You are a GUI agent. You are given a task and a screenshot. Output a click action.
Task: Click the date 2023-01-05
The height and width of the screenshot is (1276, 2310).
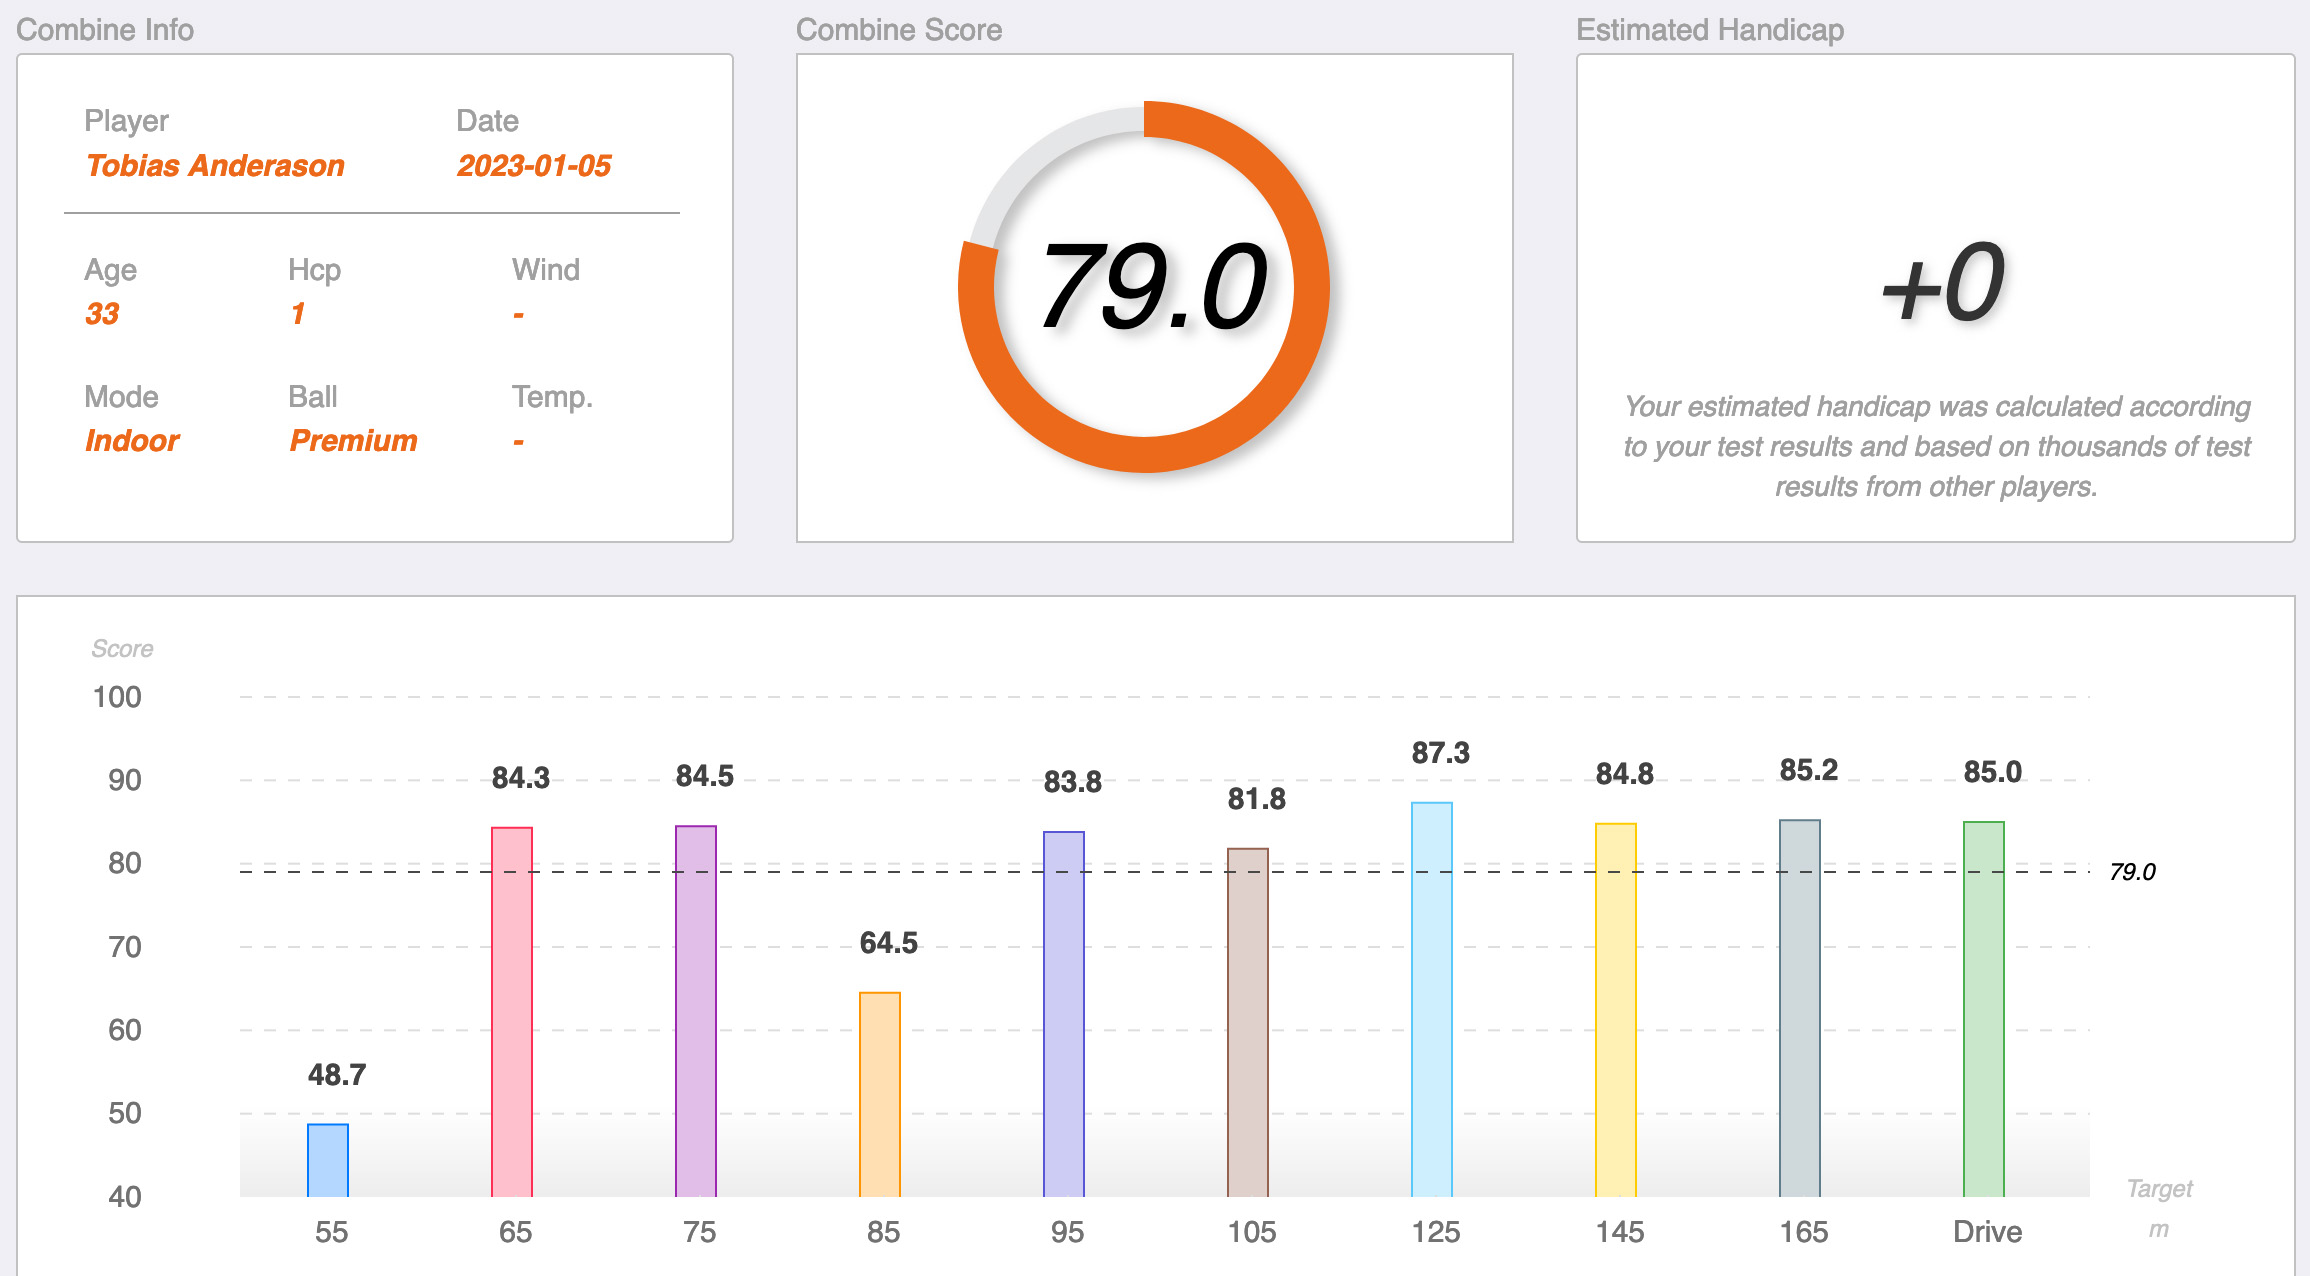click(x=534, y=165)
